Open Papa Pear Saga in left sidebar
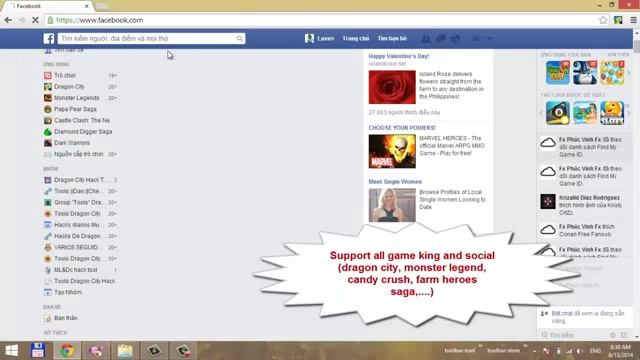The width and height of the screenshot is (640, 360). click(x=75, y=109)
